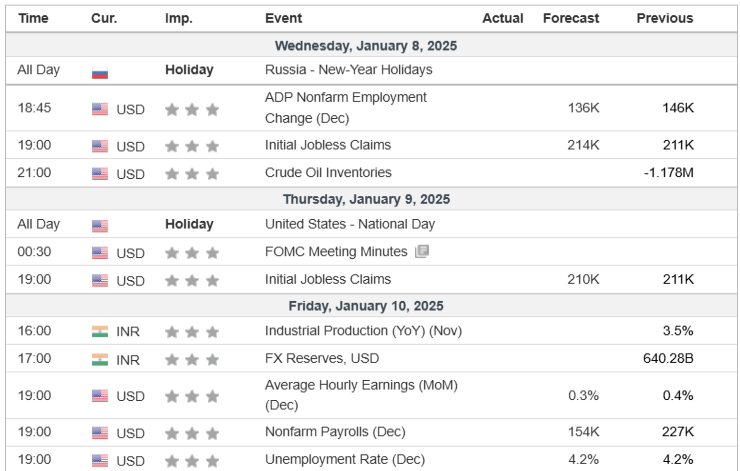Click importance stars for Crude Oil Inventories
Viewport: 740px width, 471px height.
click(192, 173)
